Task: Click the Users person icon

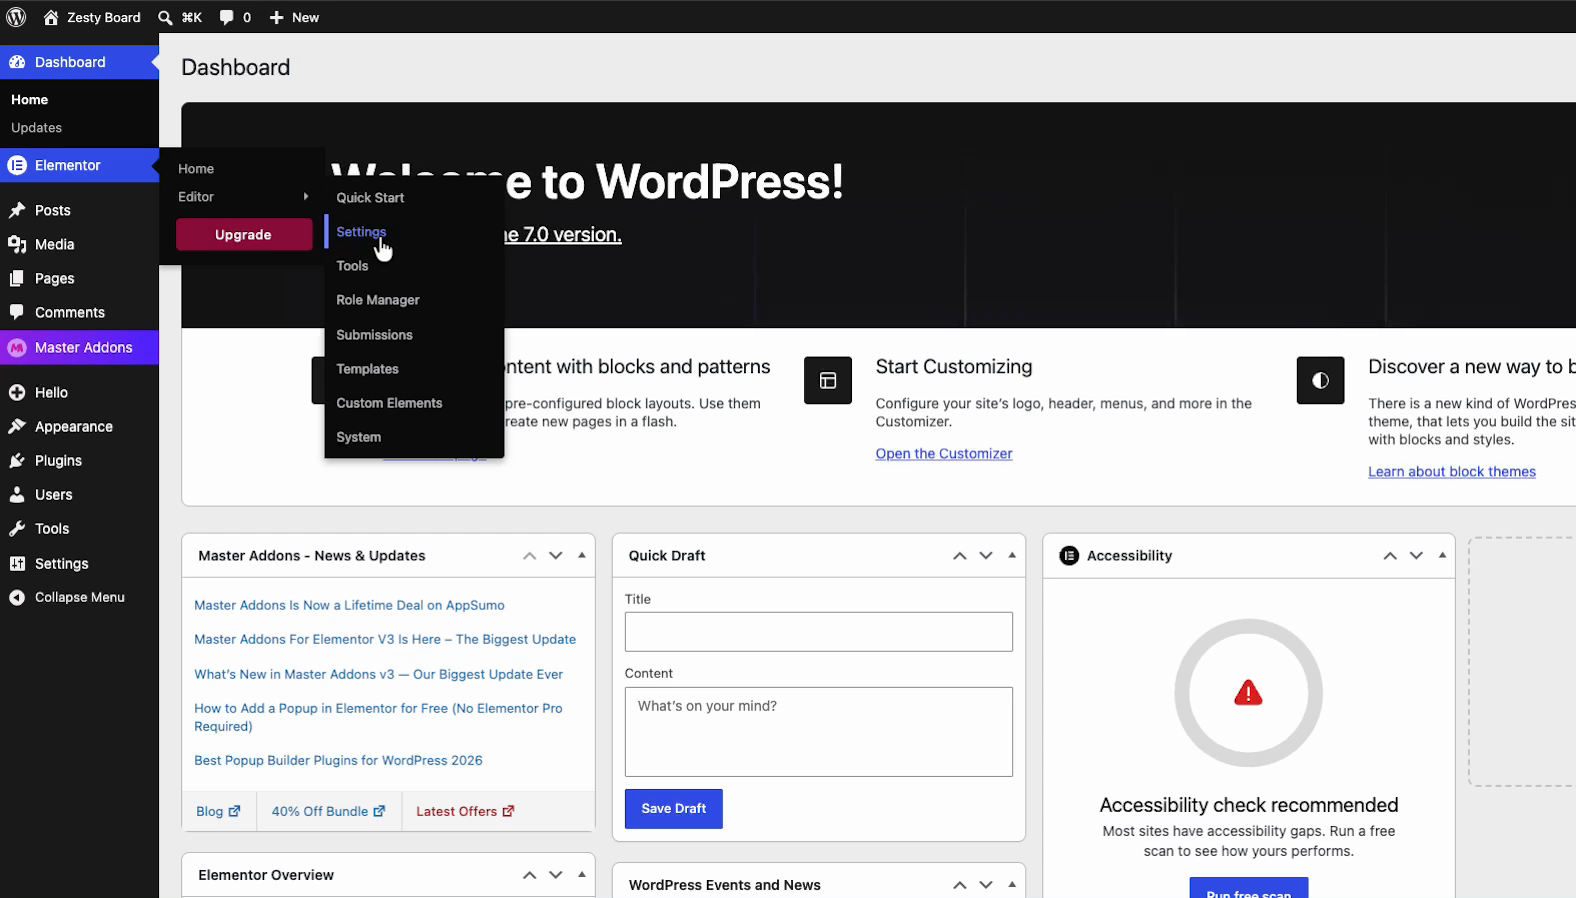Action: [x=17, y=494]
